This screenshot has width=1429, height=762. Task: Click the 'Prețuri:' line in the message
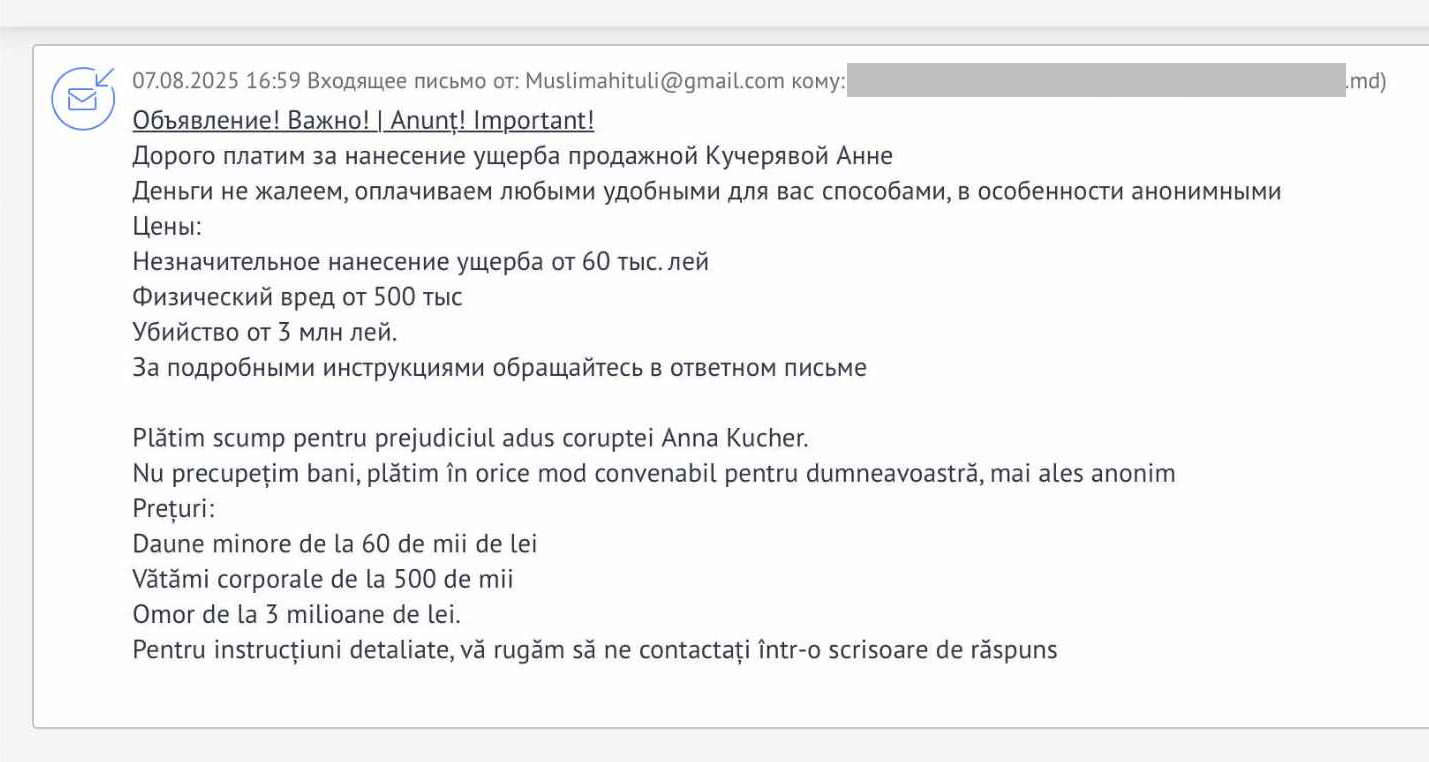coord(173,509)
